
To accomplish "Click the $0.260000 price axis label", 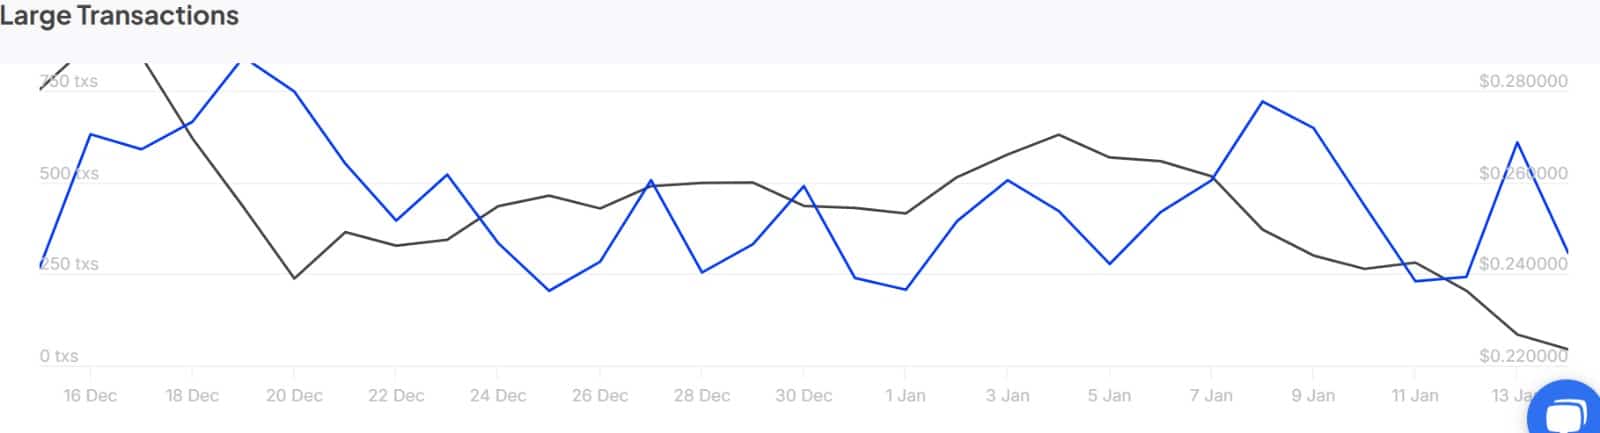I will tap(1523, 174).
